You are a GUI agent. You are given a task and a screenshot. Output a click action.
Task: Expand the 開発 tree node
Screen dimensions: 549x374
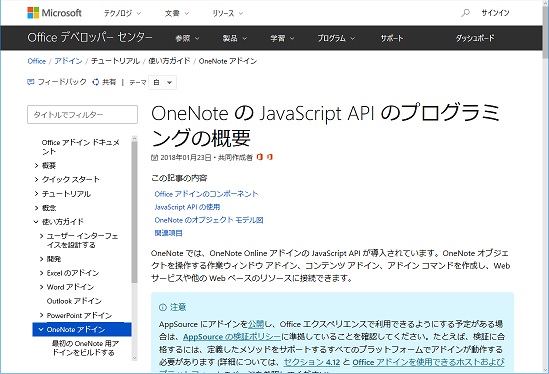pos(42,259)
